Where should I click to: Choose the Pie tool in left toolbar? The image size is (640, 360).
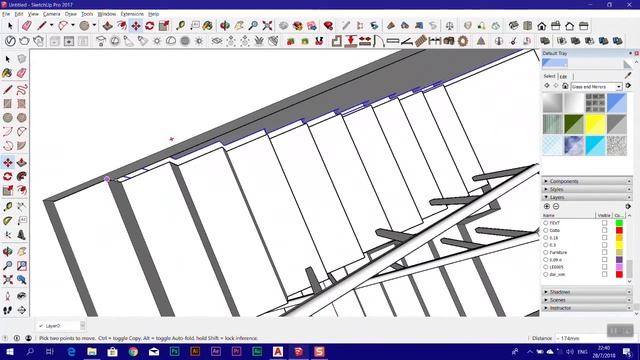[x=22, y=146]
